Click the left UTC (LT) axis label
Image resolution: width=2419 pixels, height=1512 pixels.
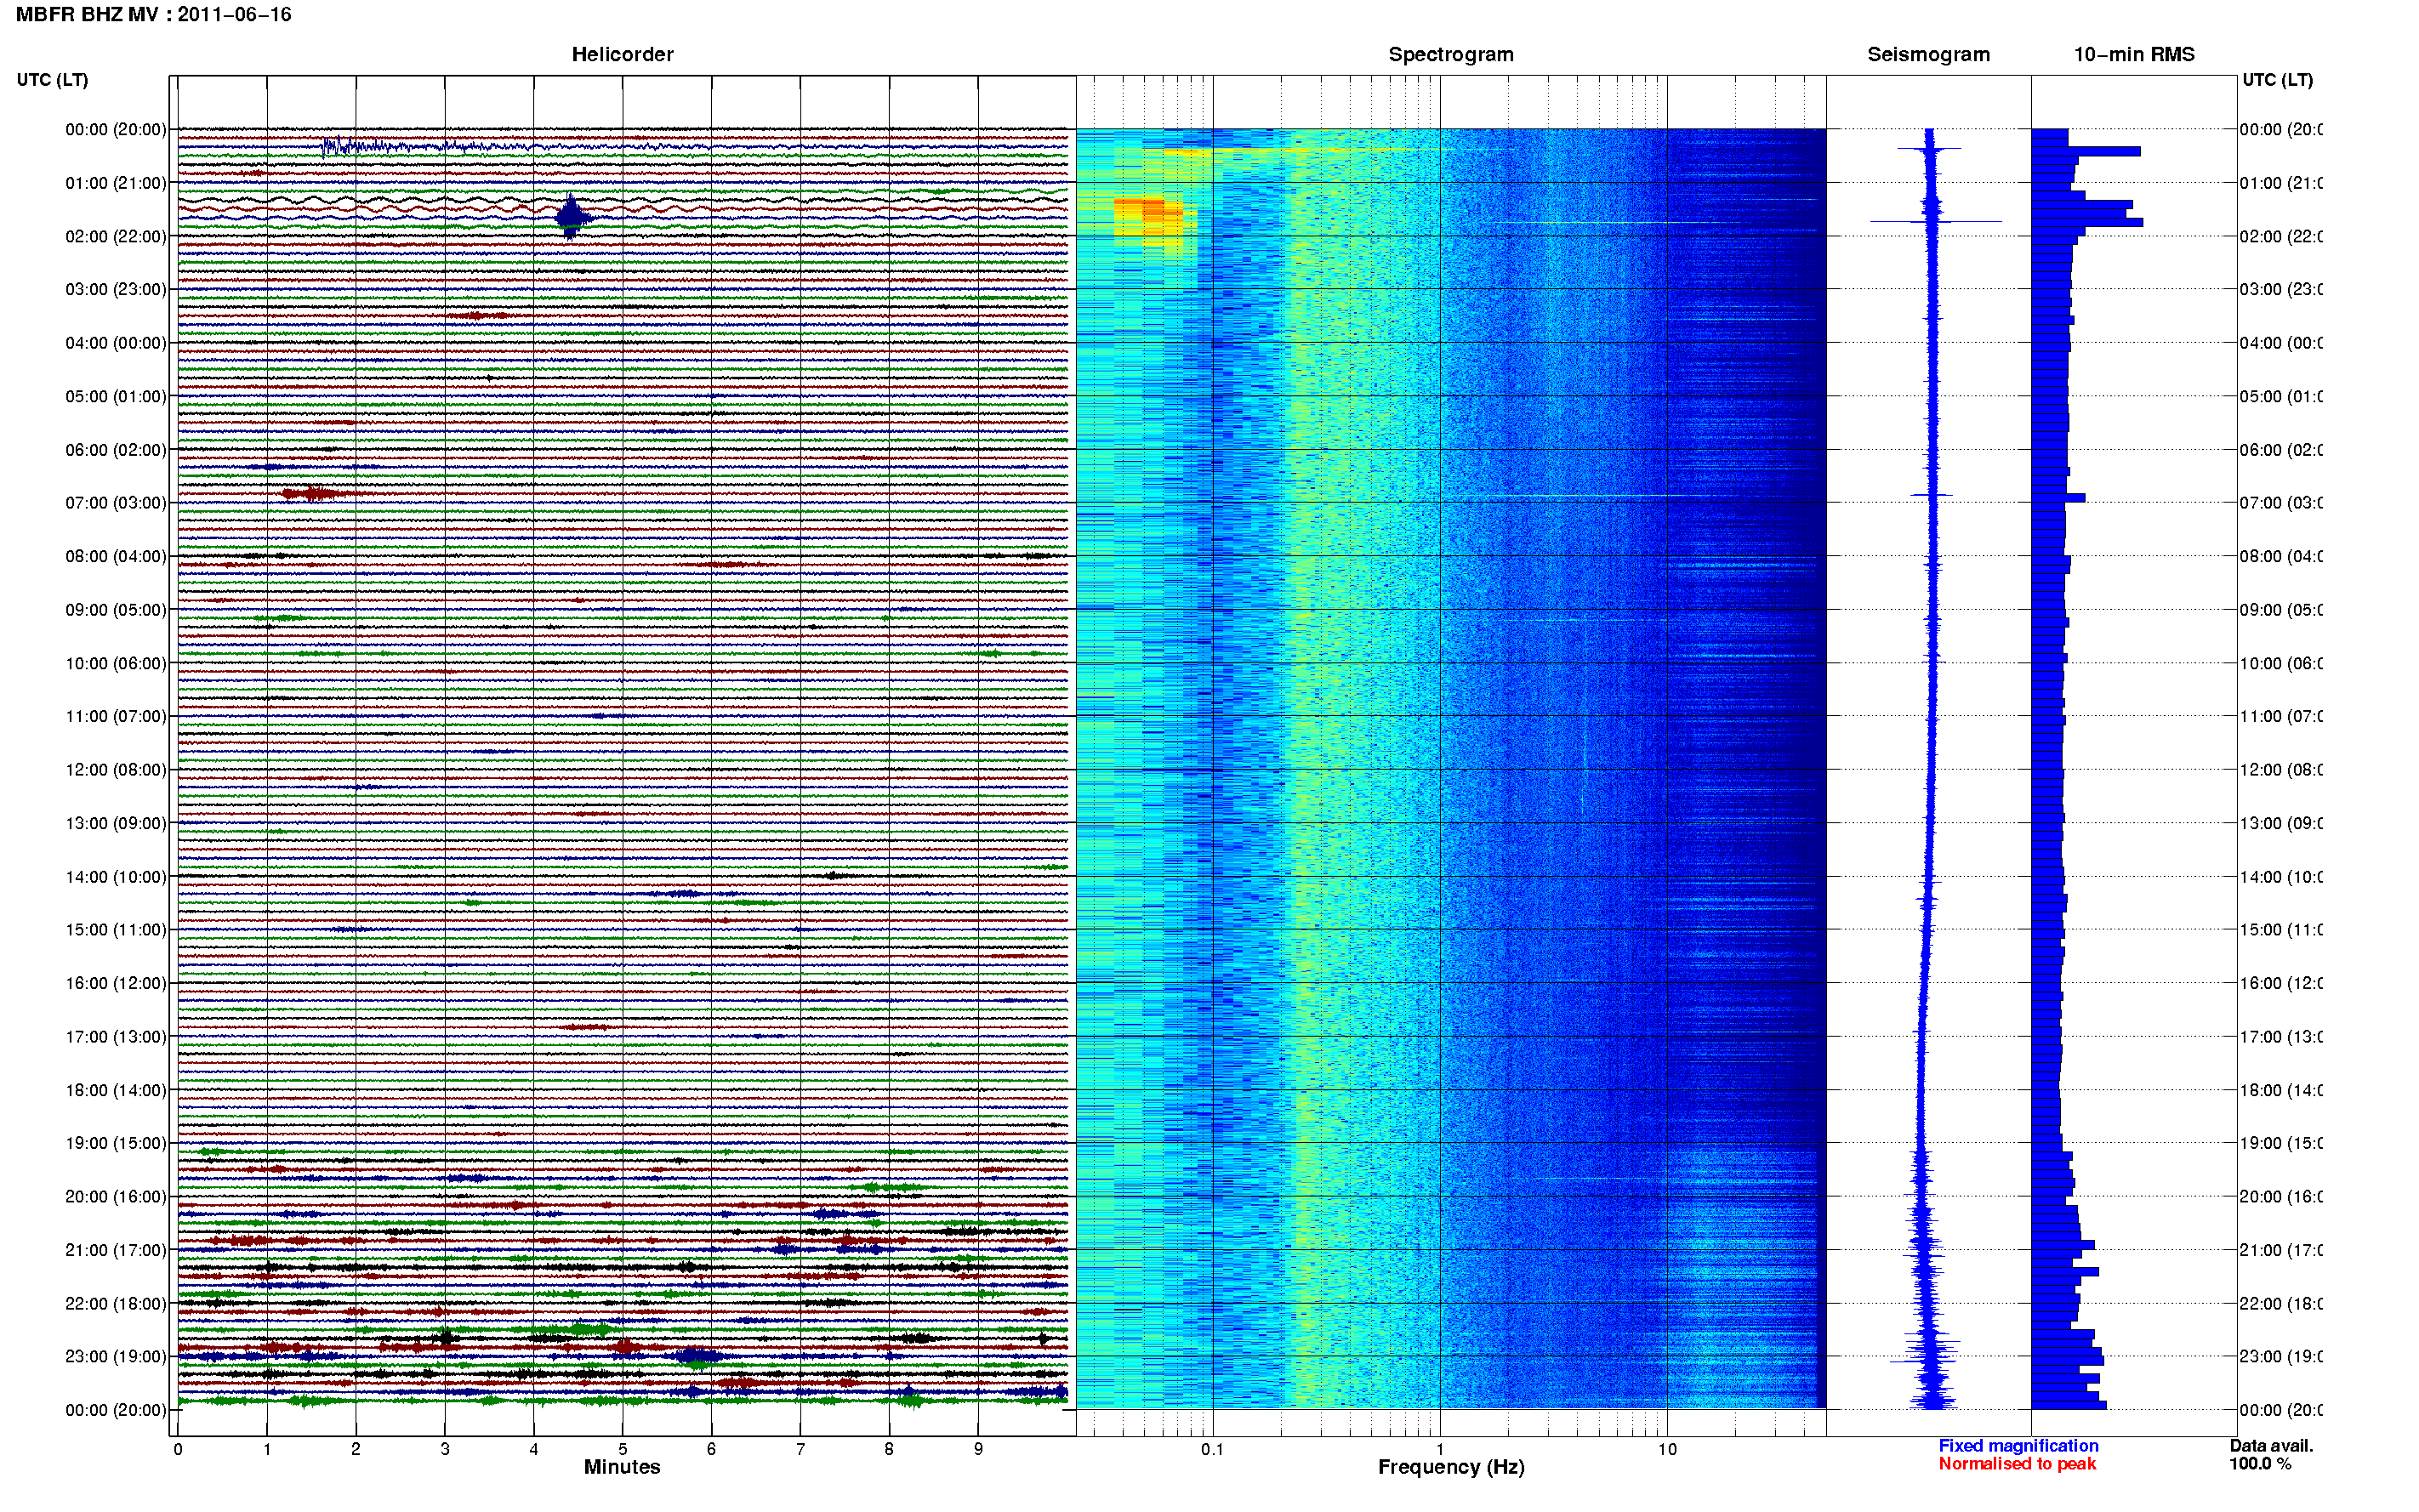click(x=52, y=80)
